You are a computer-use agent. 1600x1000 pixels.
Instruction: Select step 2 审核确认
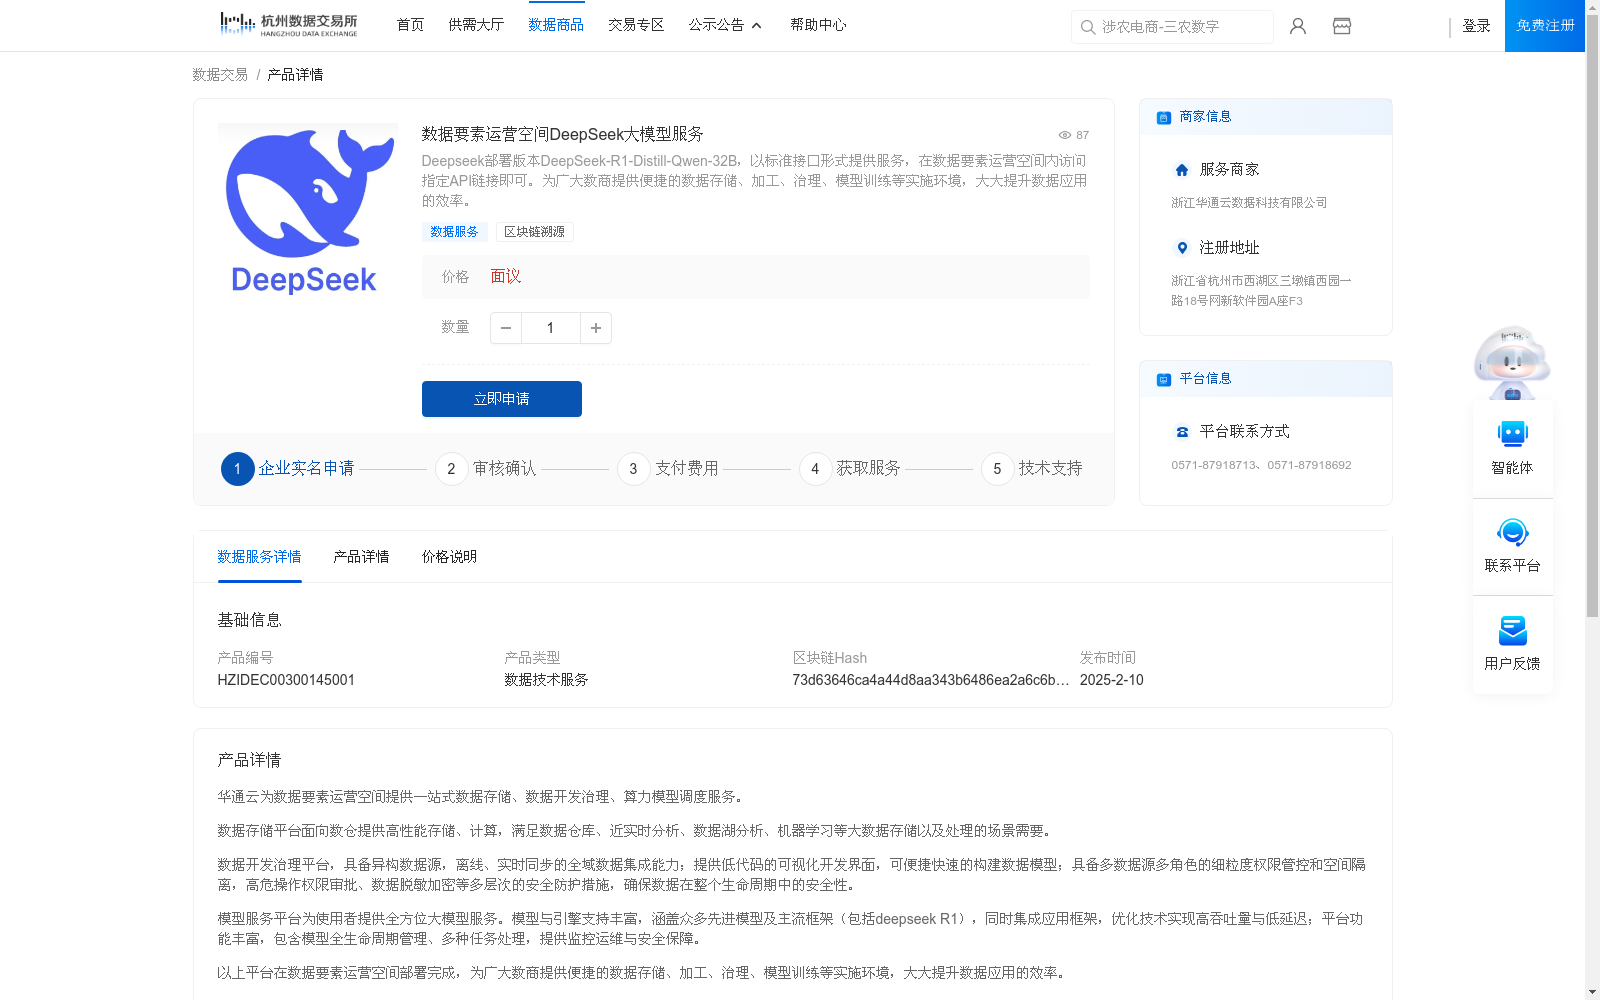486,469
